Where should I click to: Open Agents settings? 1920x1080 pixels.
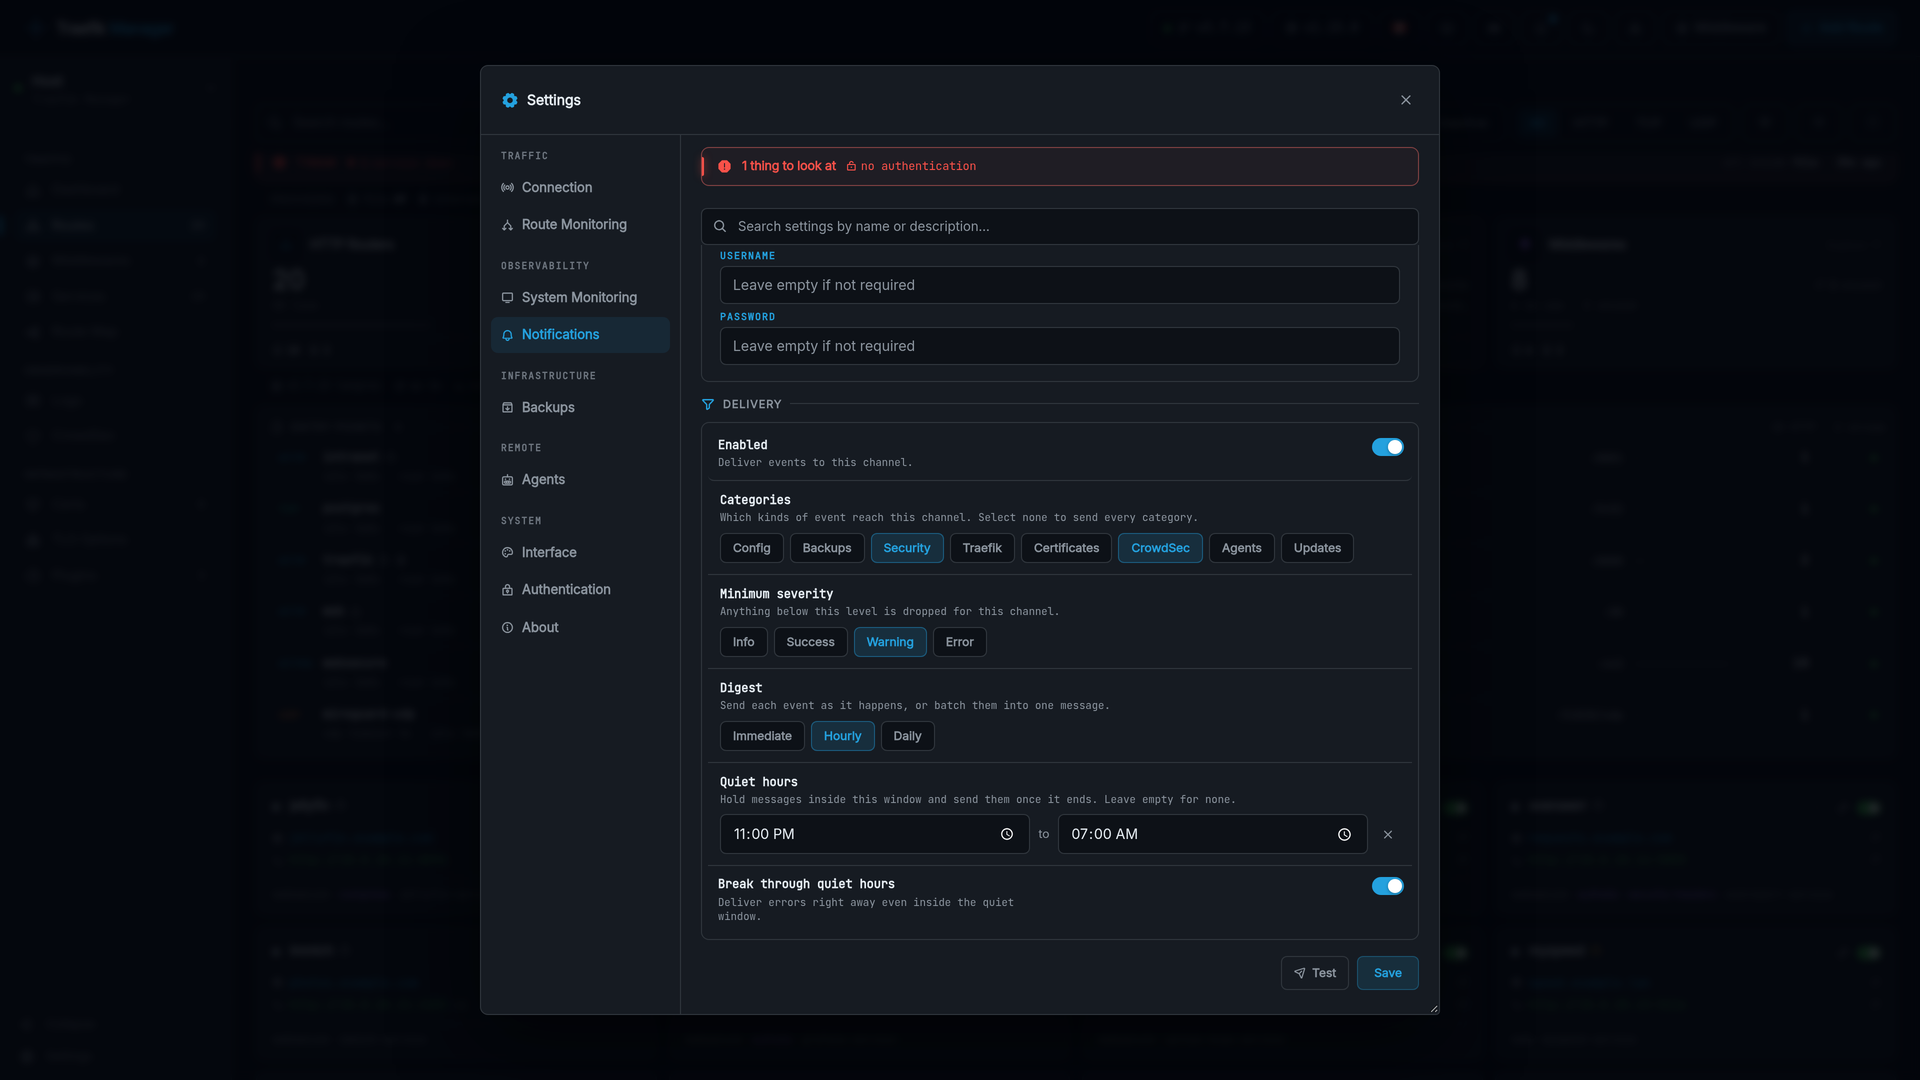coord(580,479)
